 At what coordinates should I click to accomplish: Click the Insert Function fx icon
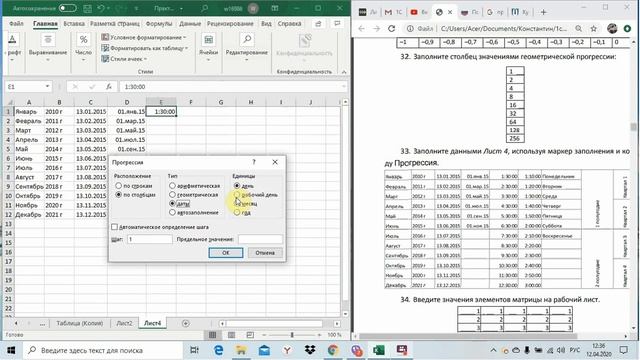pyautogui.click(x=109, y=87)
